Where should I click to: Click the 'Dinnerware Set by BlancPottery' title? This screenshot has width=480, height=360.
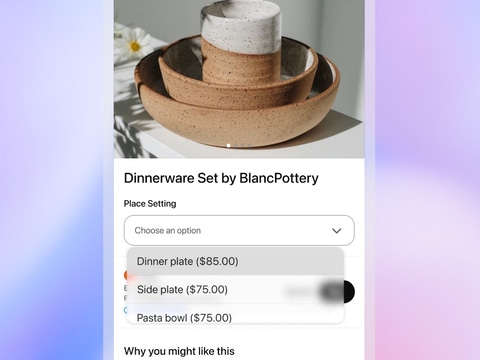221,178
